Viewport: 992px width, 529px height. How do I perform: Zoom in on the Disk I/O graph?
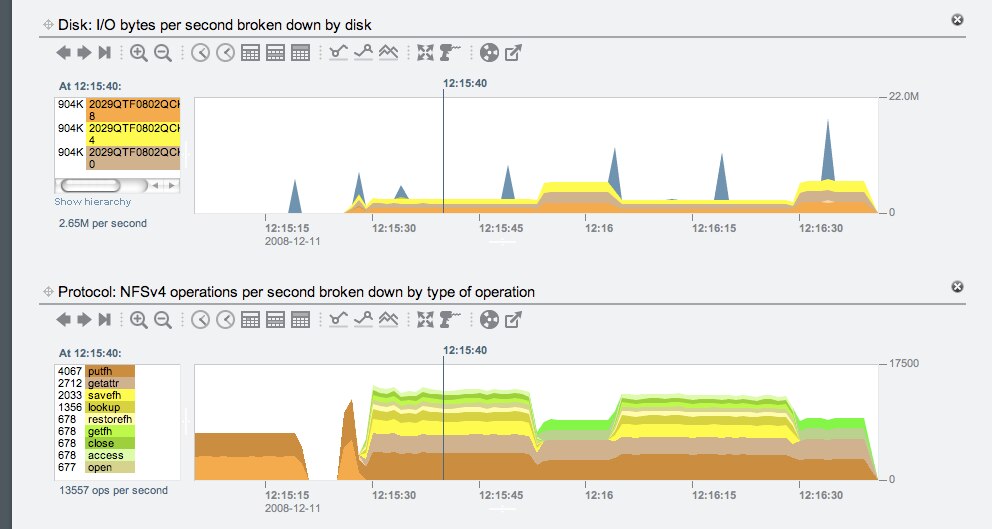(138, 53)
